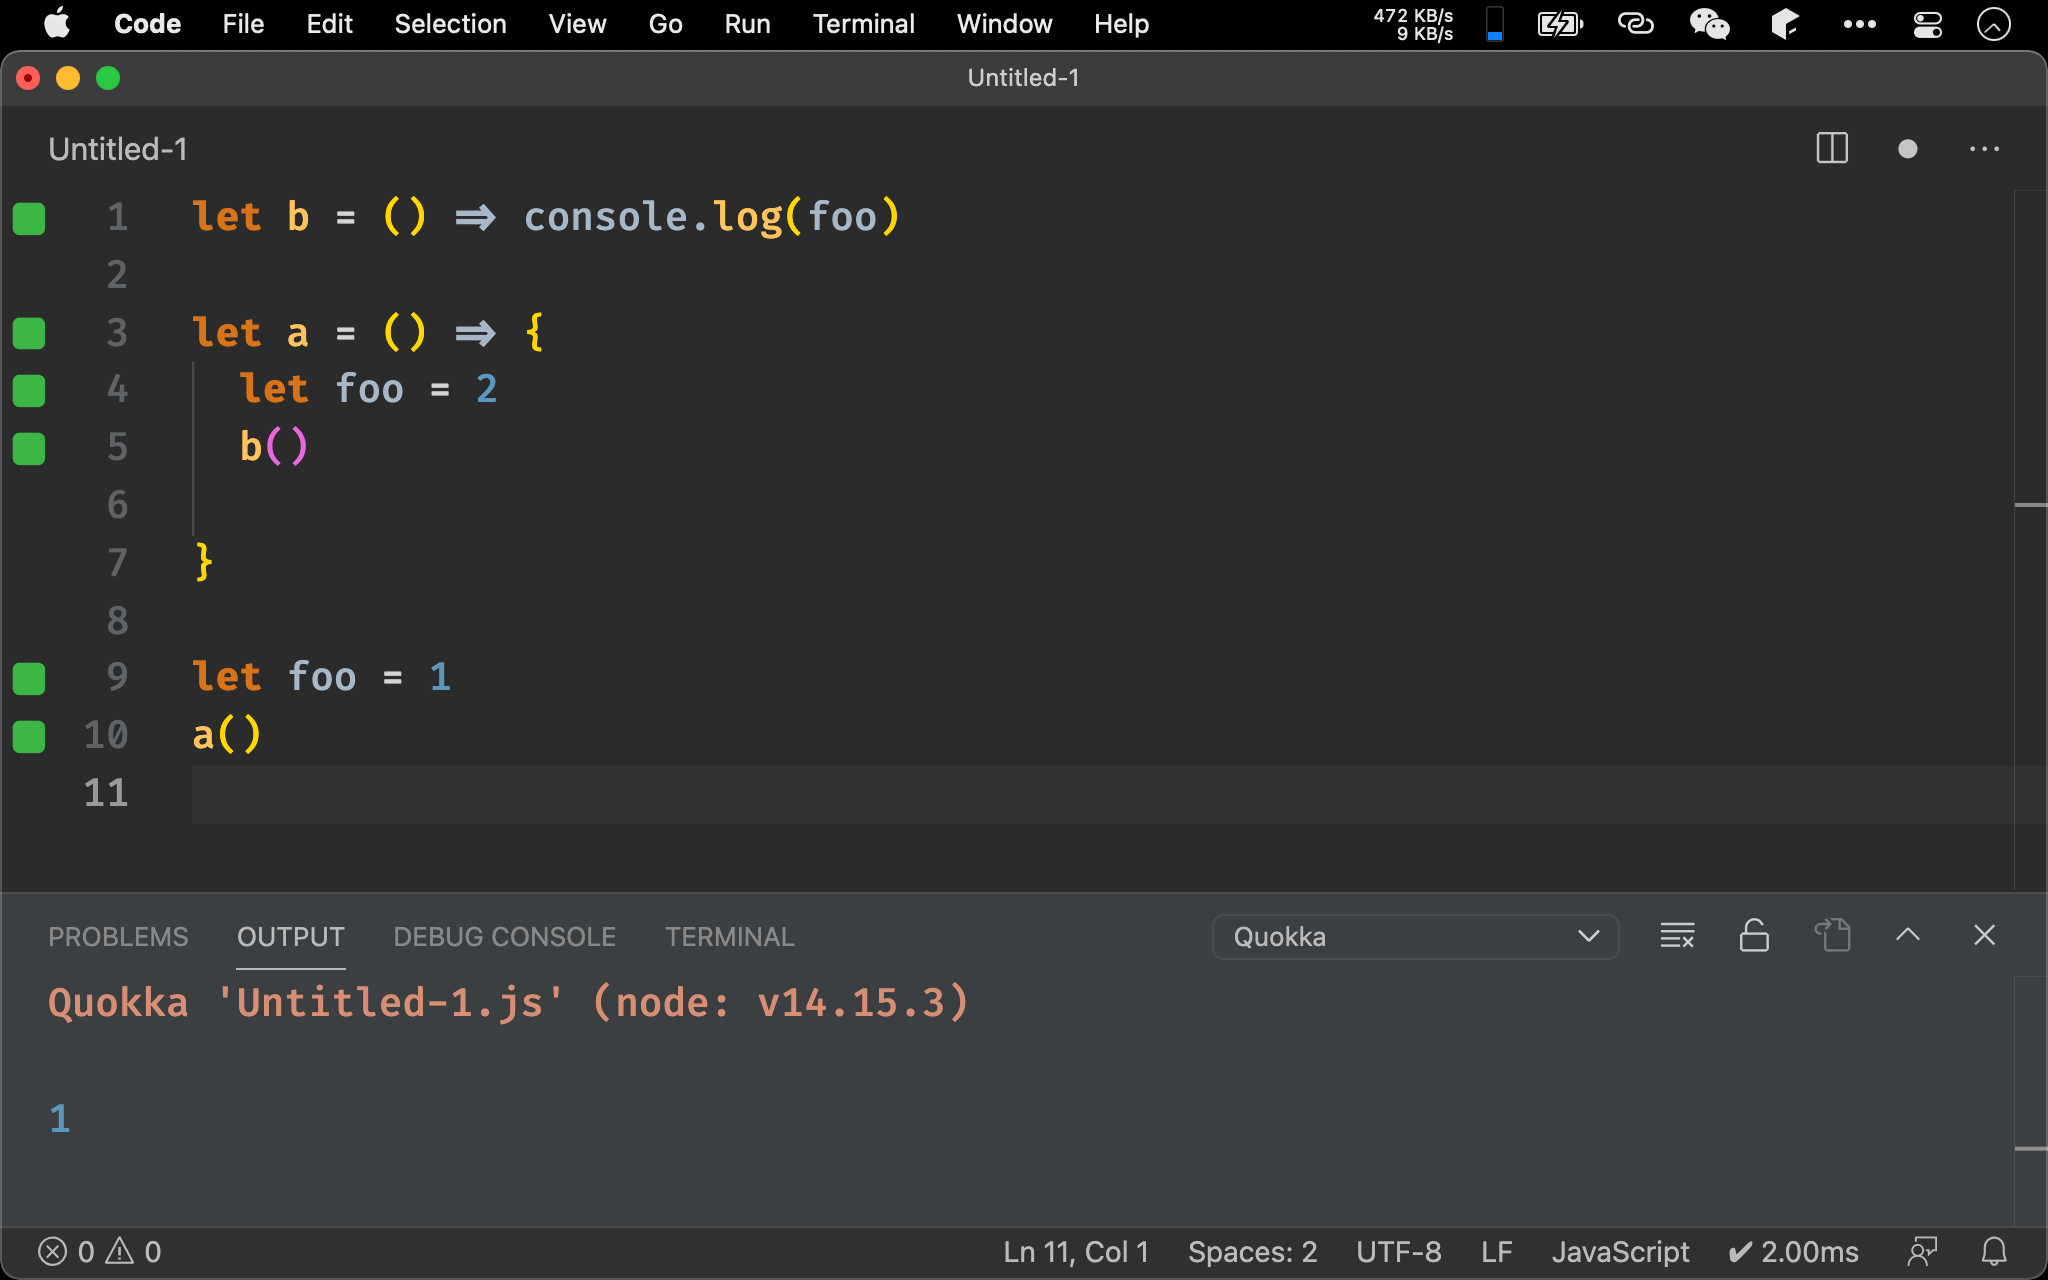2048x1280 pixels.
Task: Switch to the DEBUG CONSOLE tab
Action: [x=504, y=937]
